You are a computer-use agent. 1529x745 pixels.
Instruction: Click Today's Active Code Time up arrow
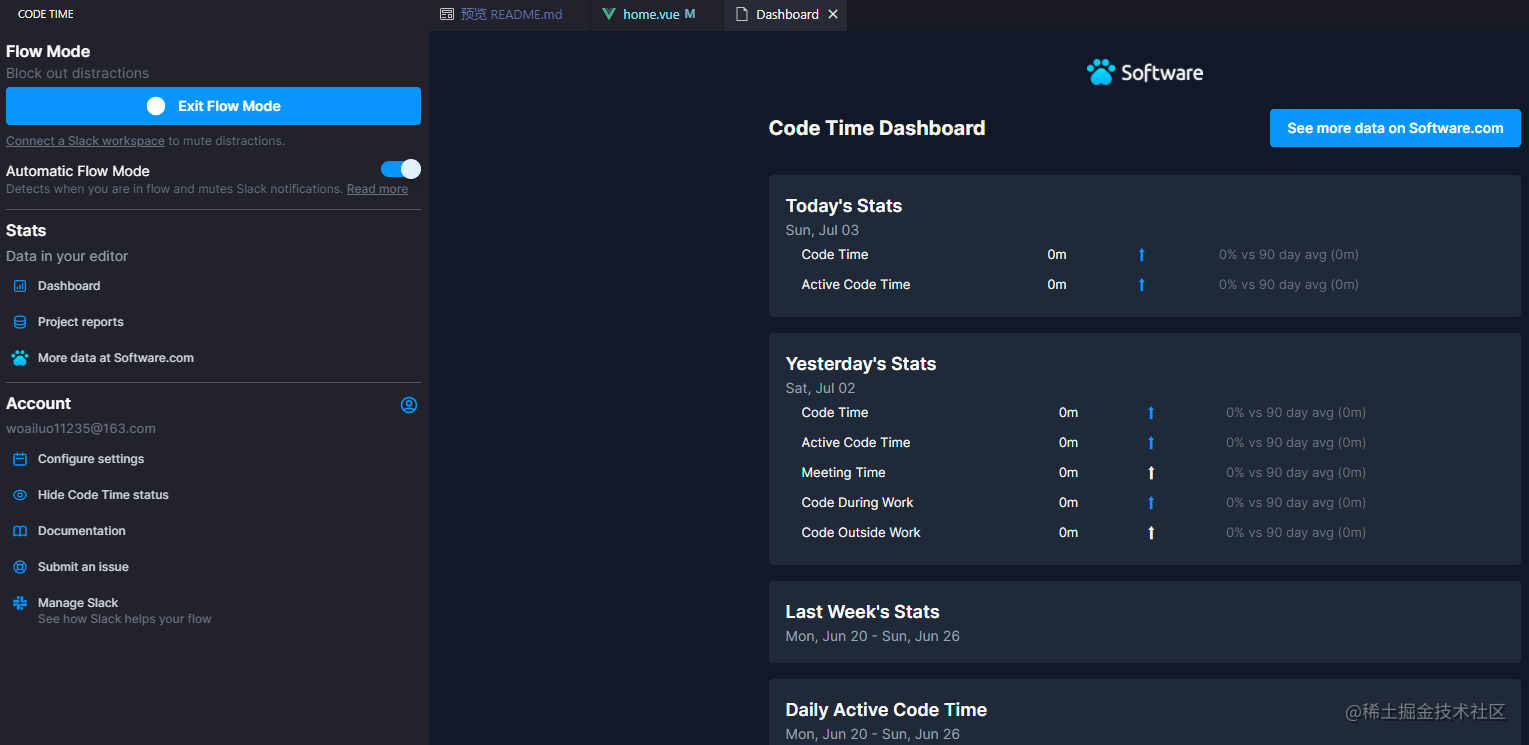[1141, 285]
